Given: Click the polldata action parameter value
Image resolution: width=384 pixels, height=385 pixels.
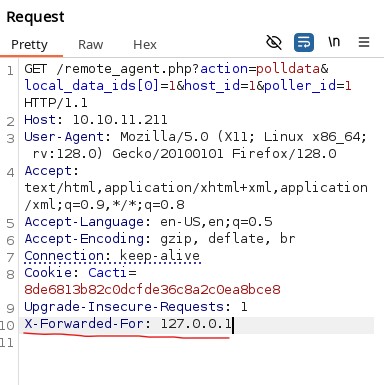Looking at the screenshot, I should (288, 69).
